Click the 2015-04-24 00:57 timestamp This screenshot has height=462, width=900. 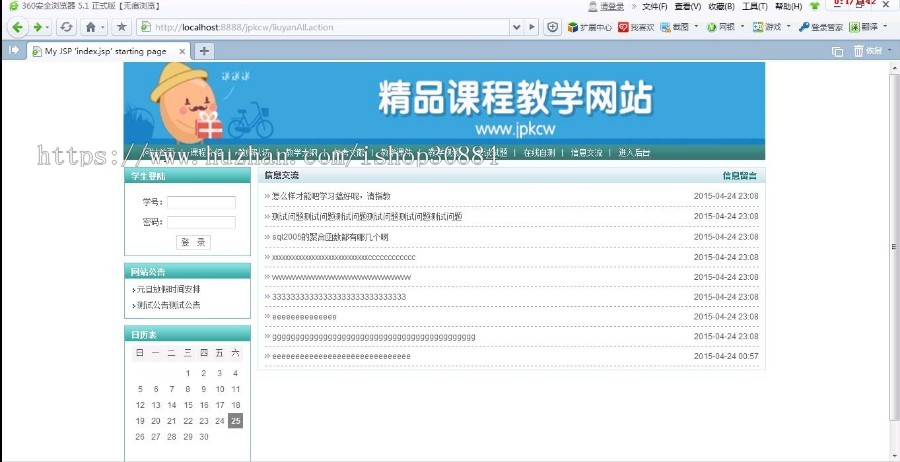coord(726,356)
